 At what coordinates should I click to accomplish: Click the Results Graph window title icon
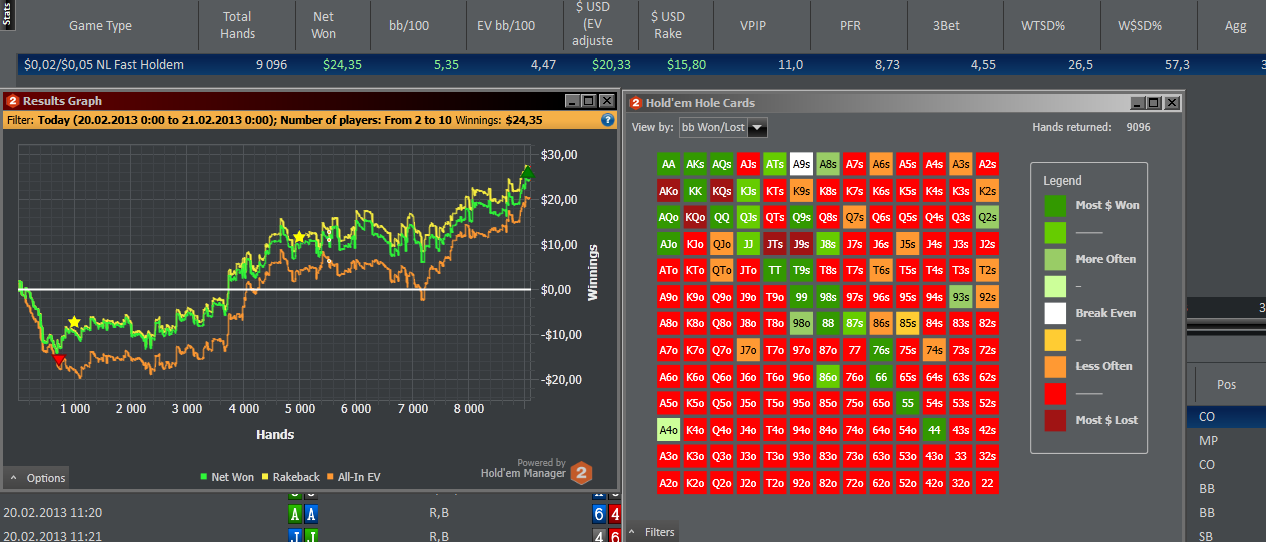click(13, 101)
